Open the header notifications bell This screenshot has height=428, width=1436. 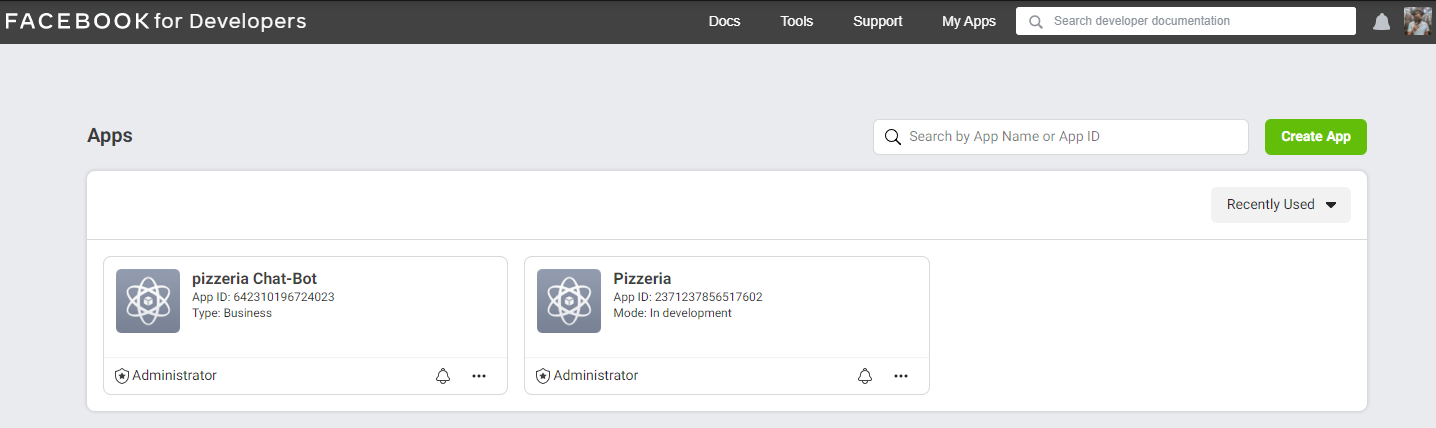point(1381,22)
